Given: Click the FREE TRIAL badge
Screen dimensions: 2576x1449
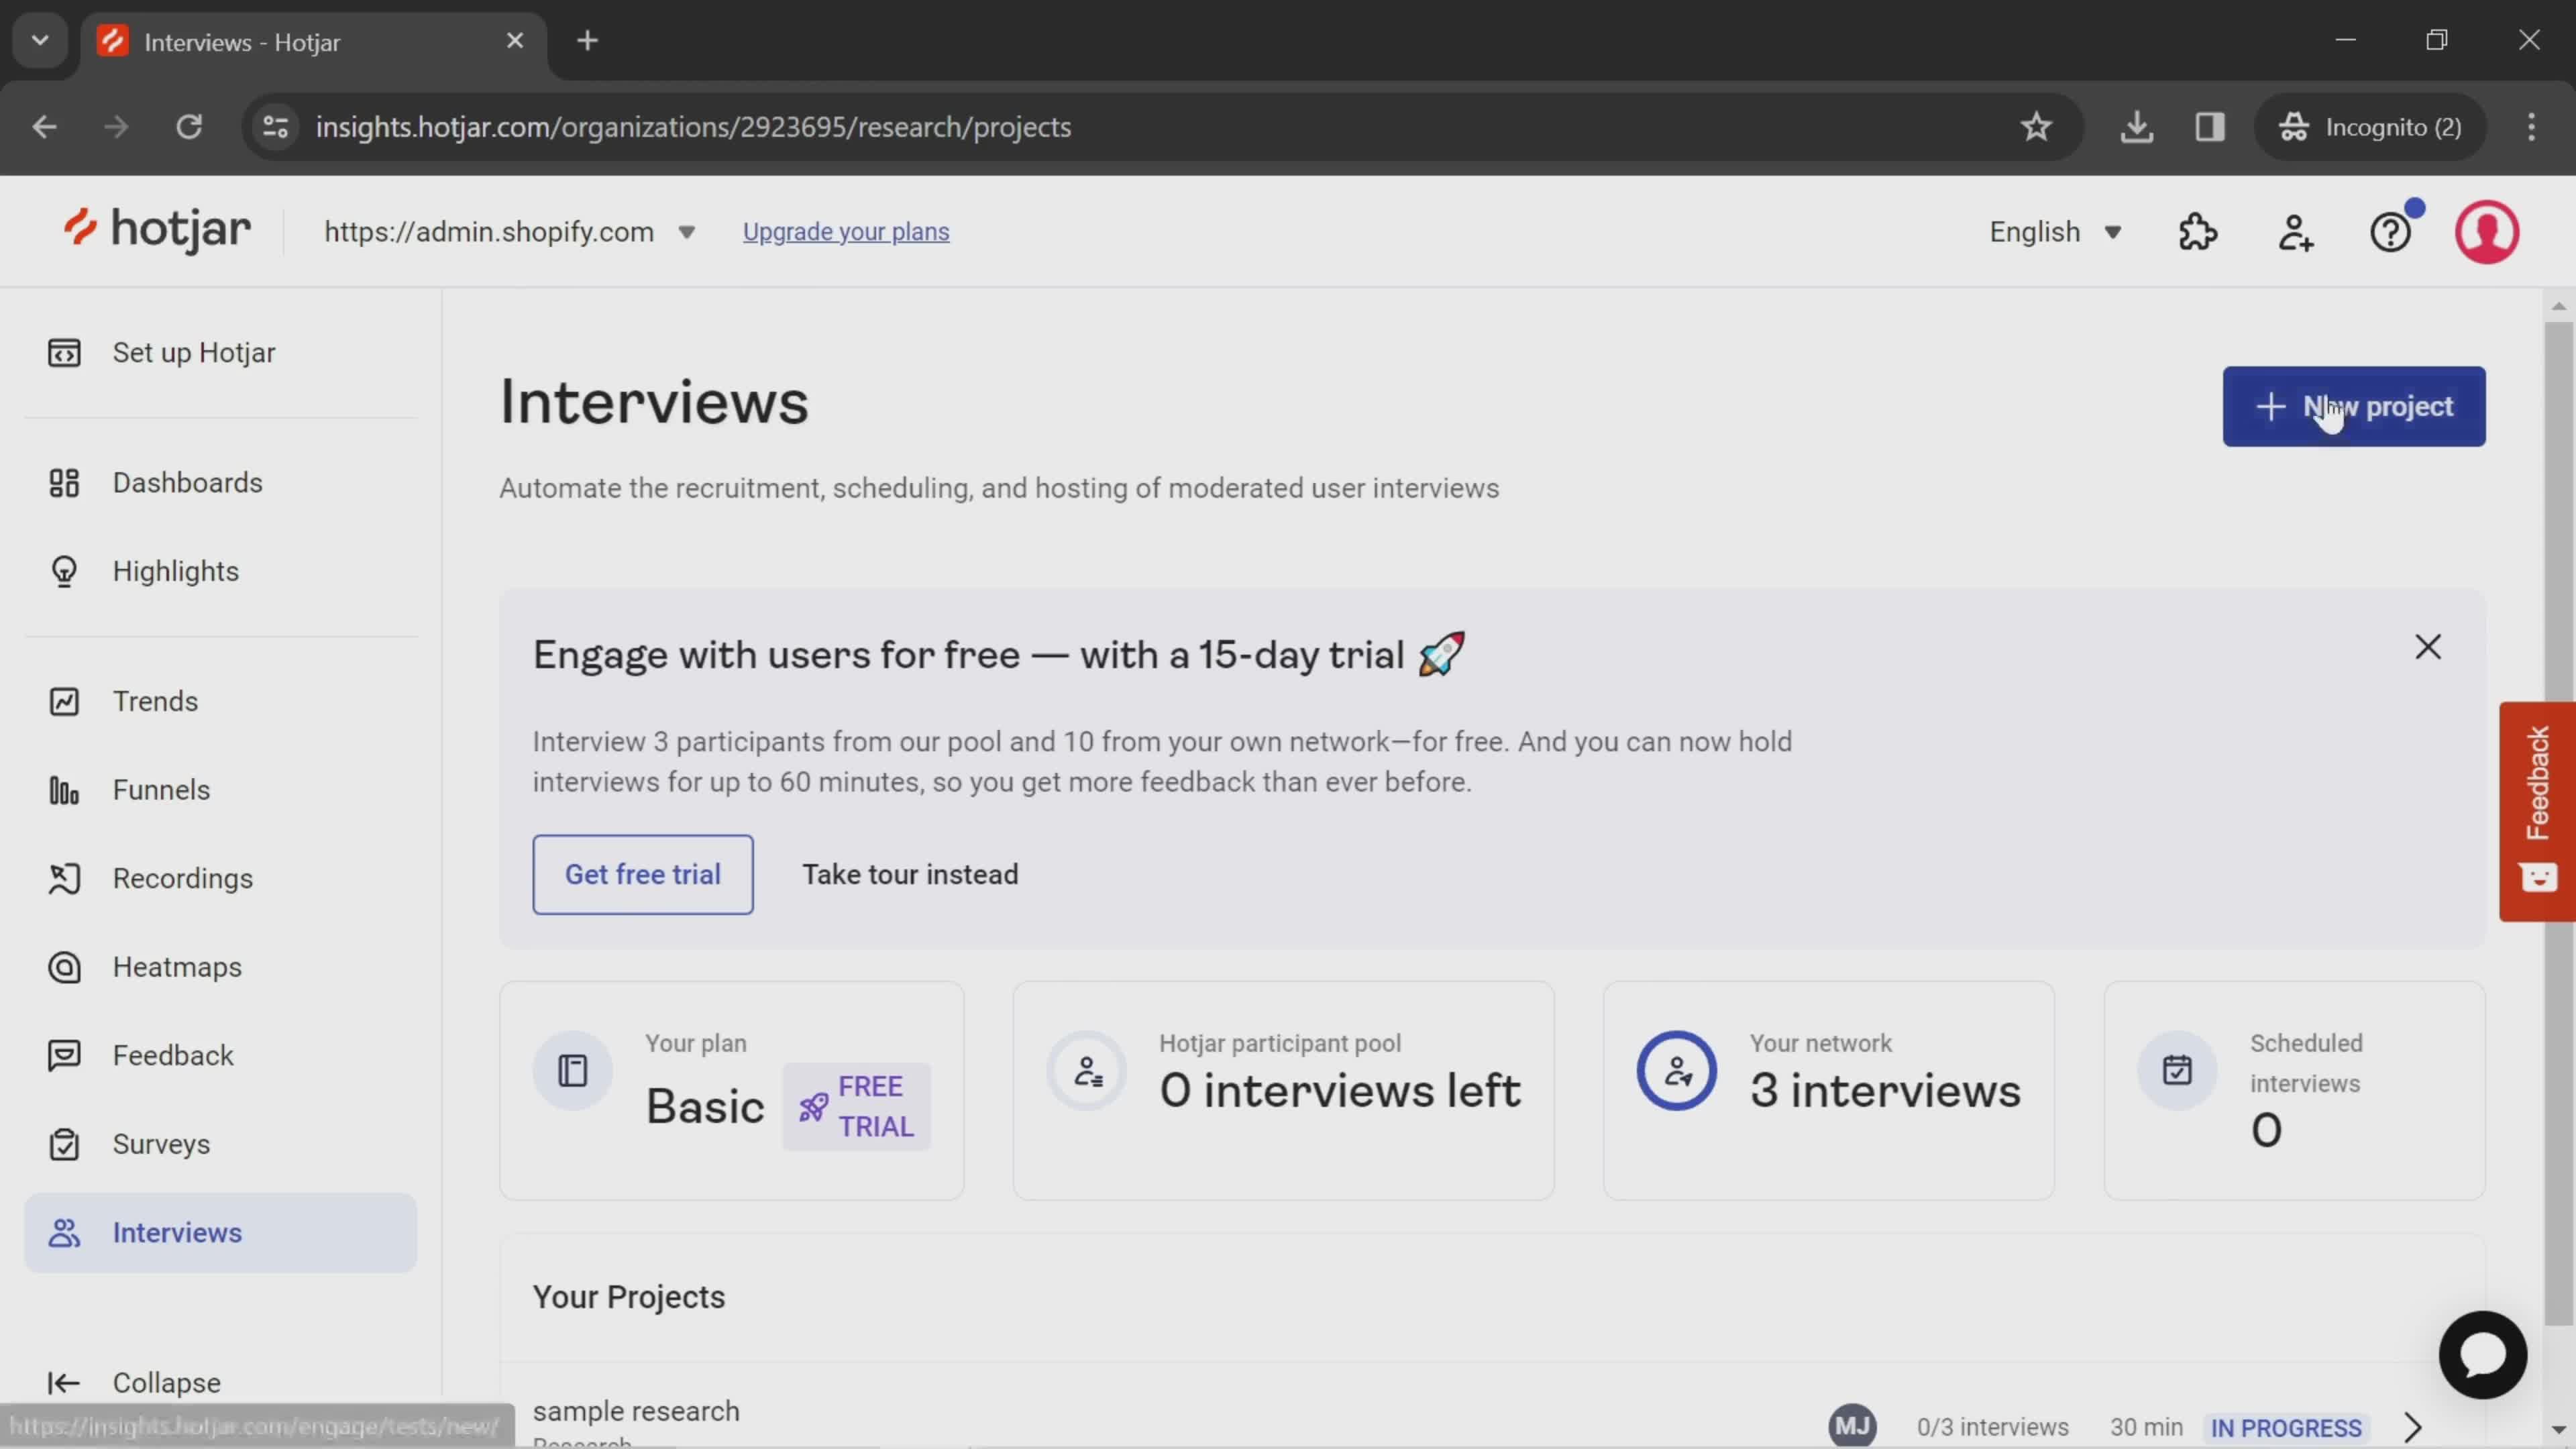Looking at the screenshot, I should (x=857, y=1106).
